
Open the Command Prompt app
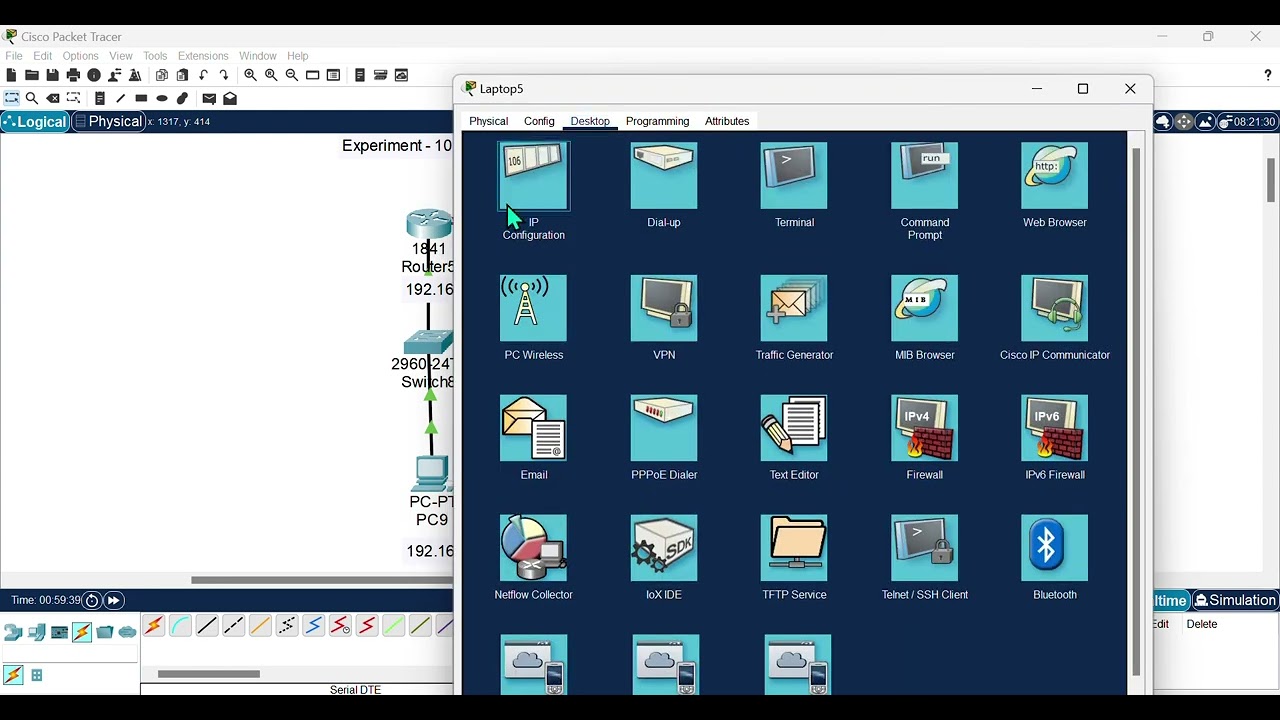coord(924,176)
